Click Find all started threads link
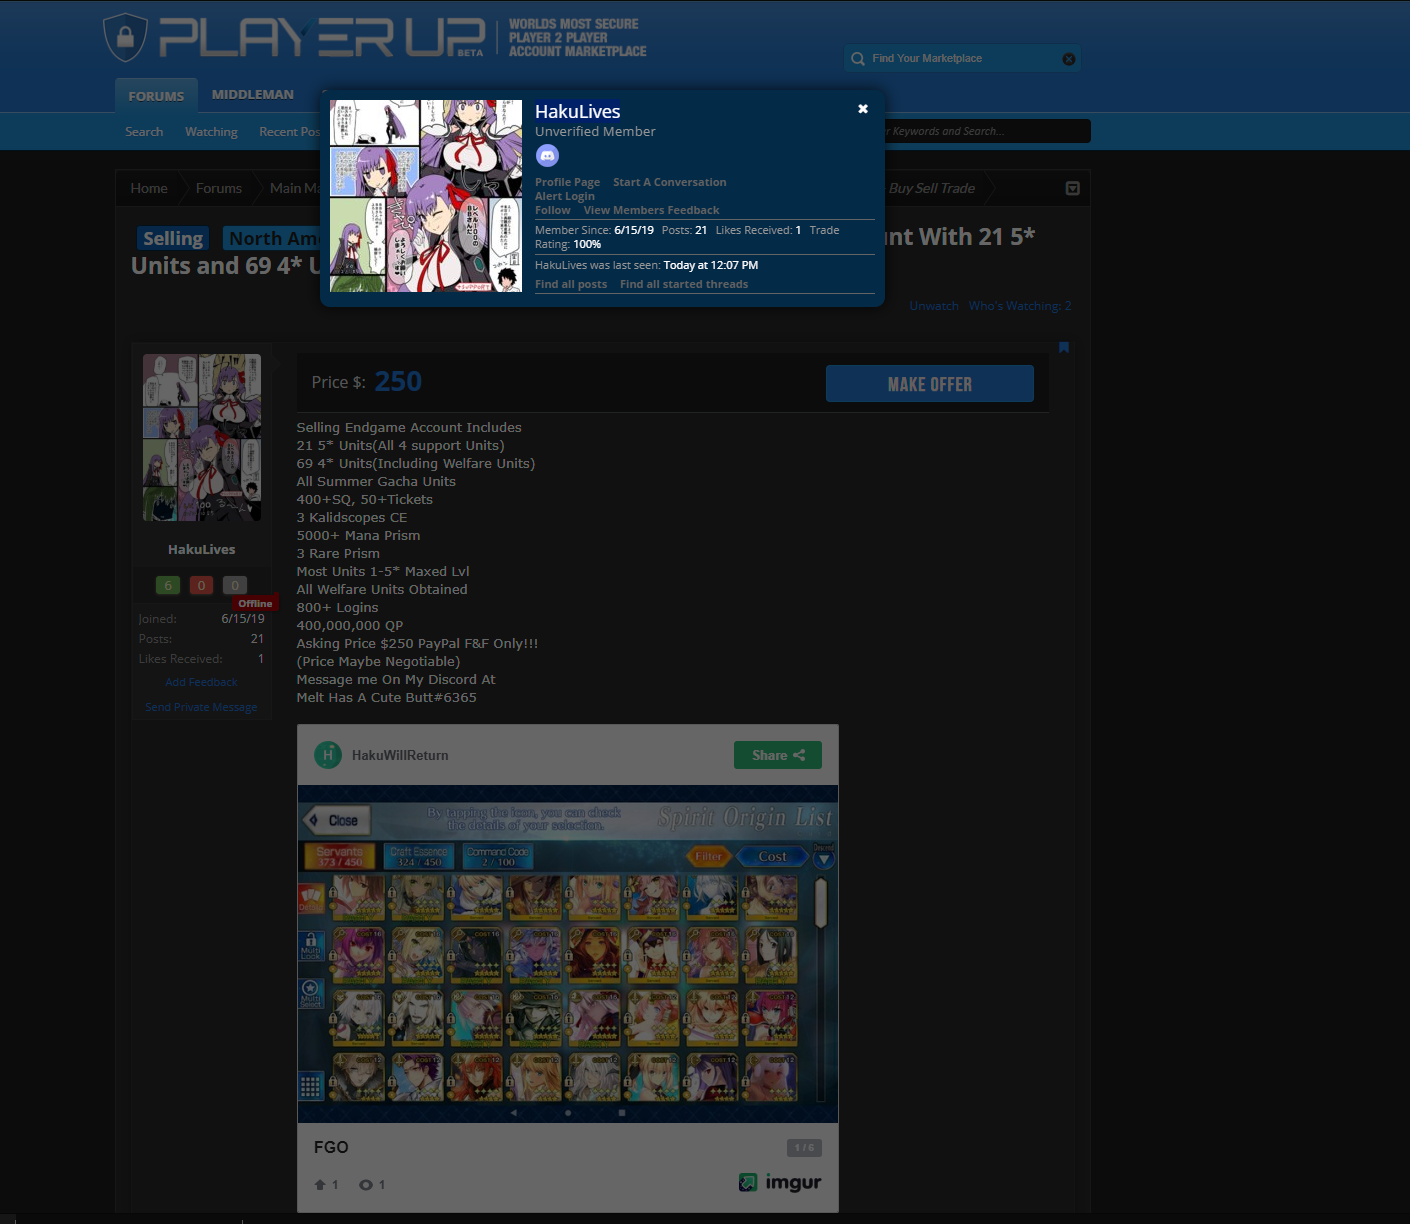 [x=684, y=284]
